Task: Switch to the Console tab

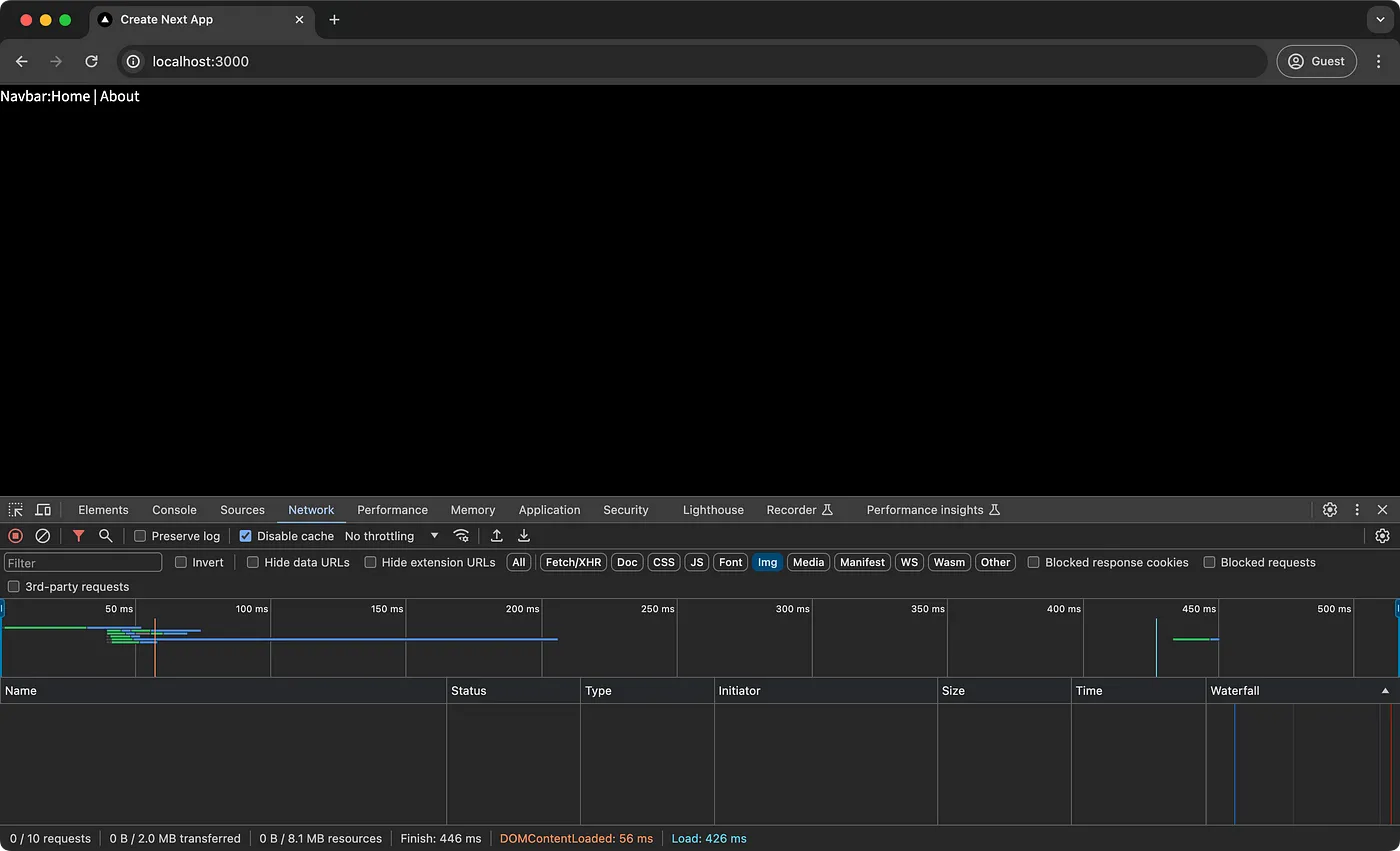Action: [174, 510]
